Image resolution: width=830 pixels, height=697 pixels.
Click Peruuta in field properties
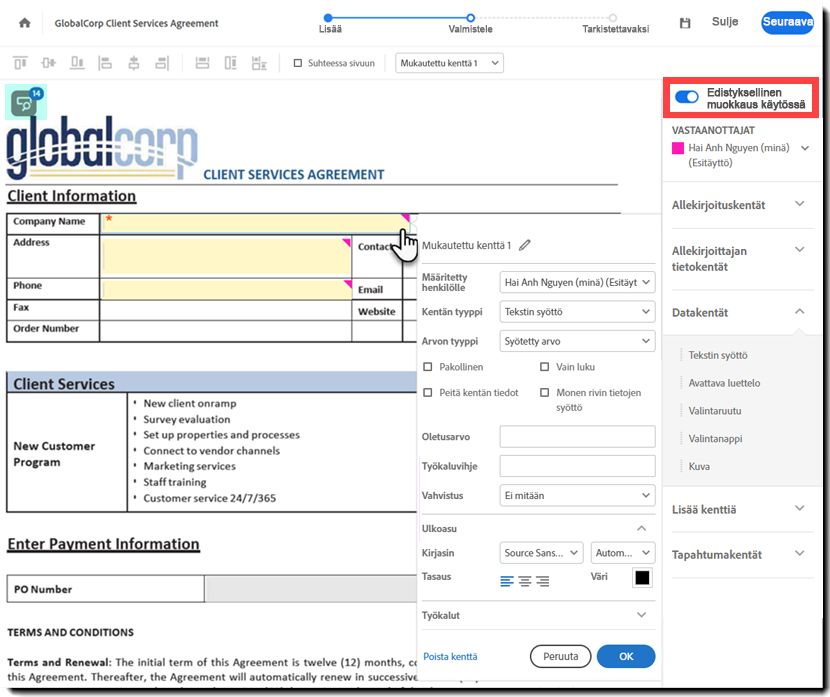(561, 656)
